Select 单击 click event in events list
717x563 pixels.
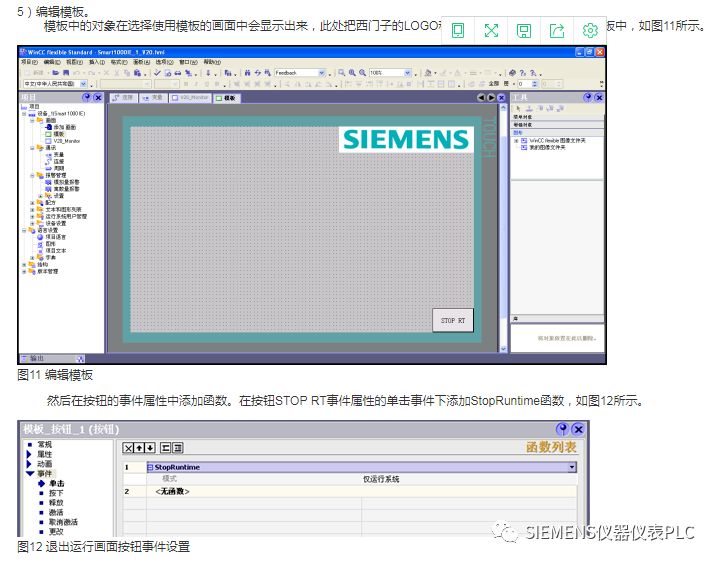pos(57,483)
